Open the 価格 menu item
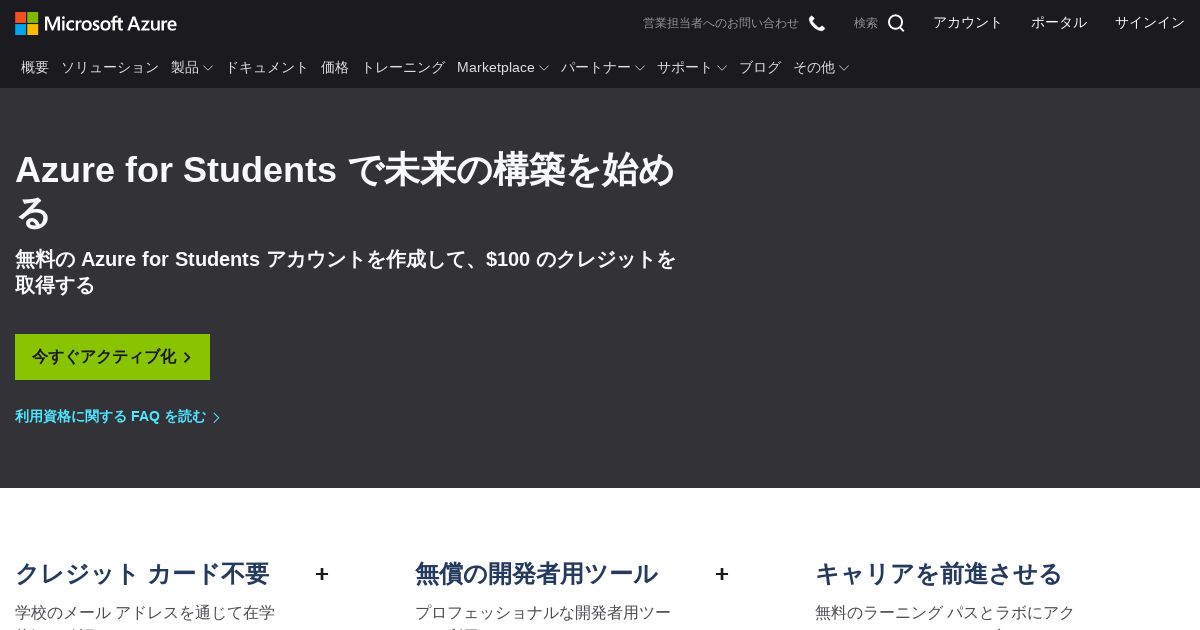 click(x=335, y=67)
